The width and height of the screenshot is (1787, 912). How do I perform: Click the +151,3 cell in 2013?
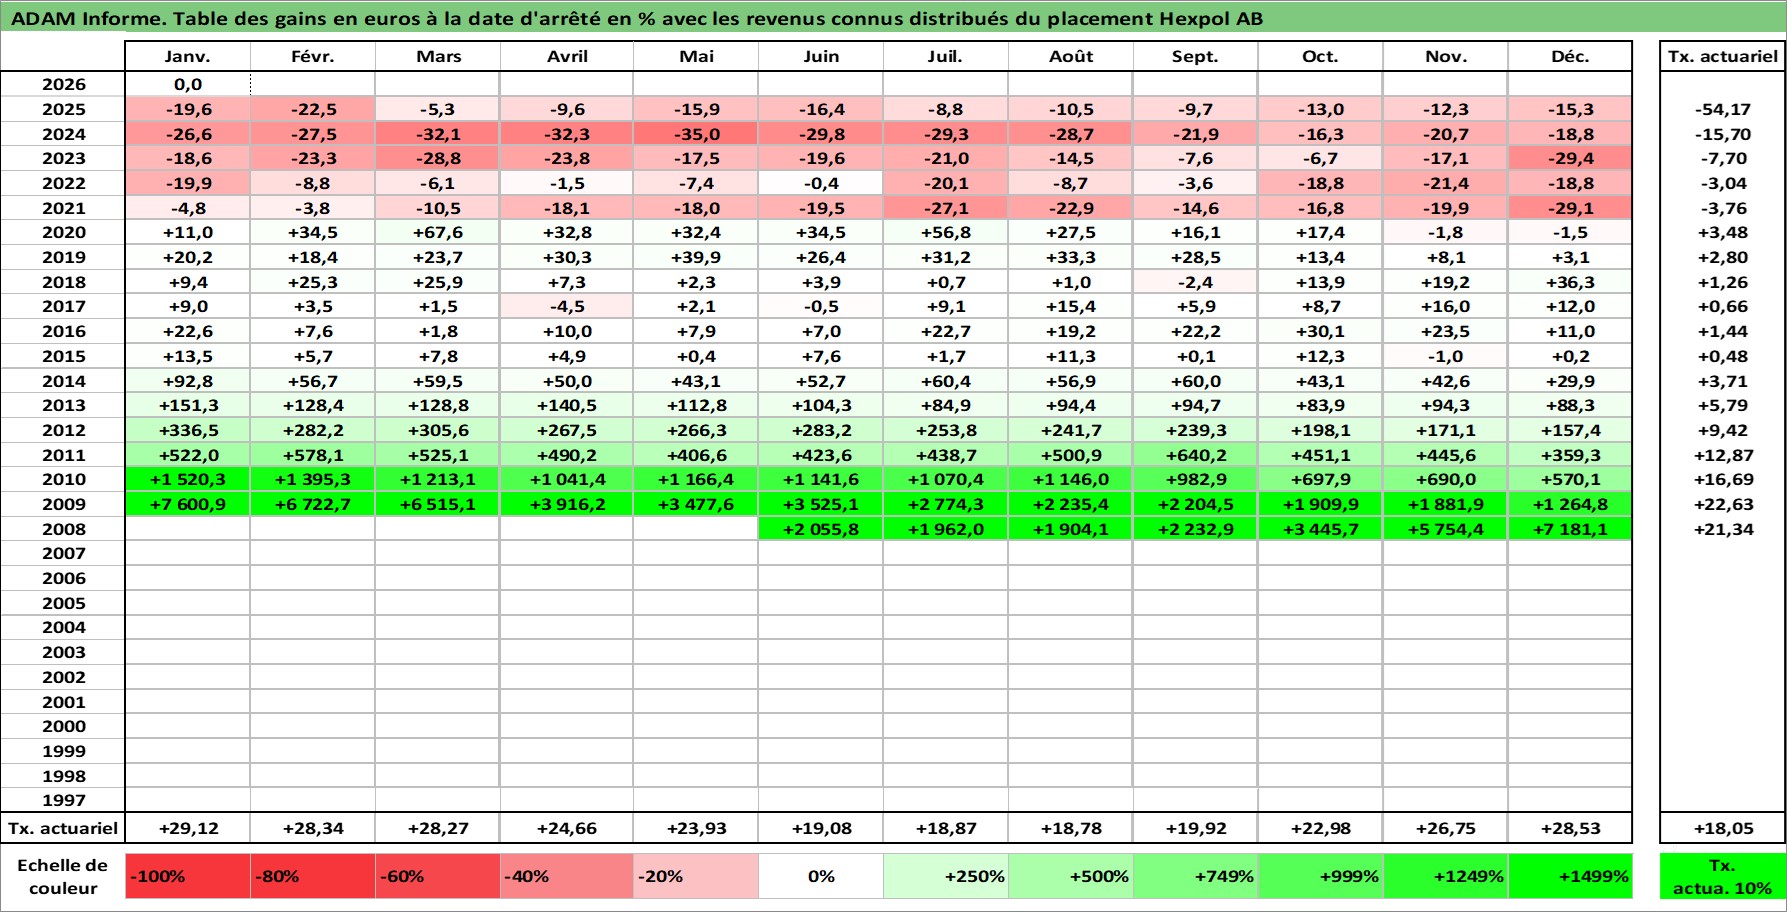(188, 405)
